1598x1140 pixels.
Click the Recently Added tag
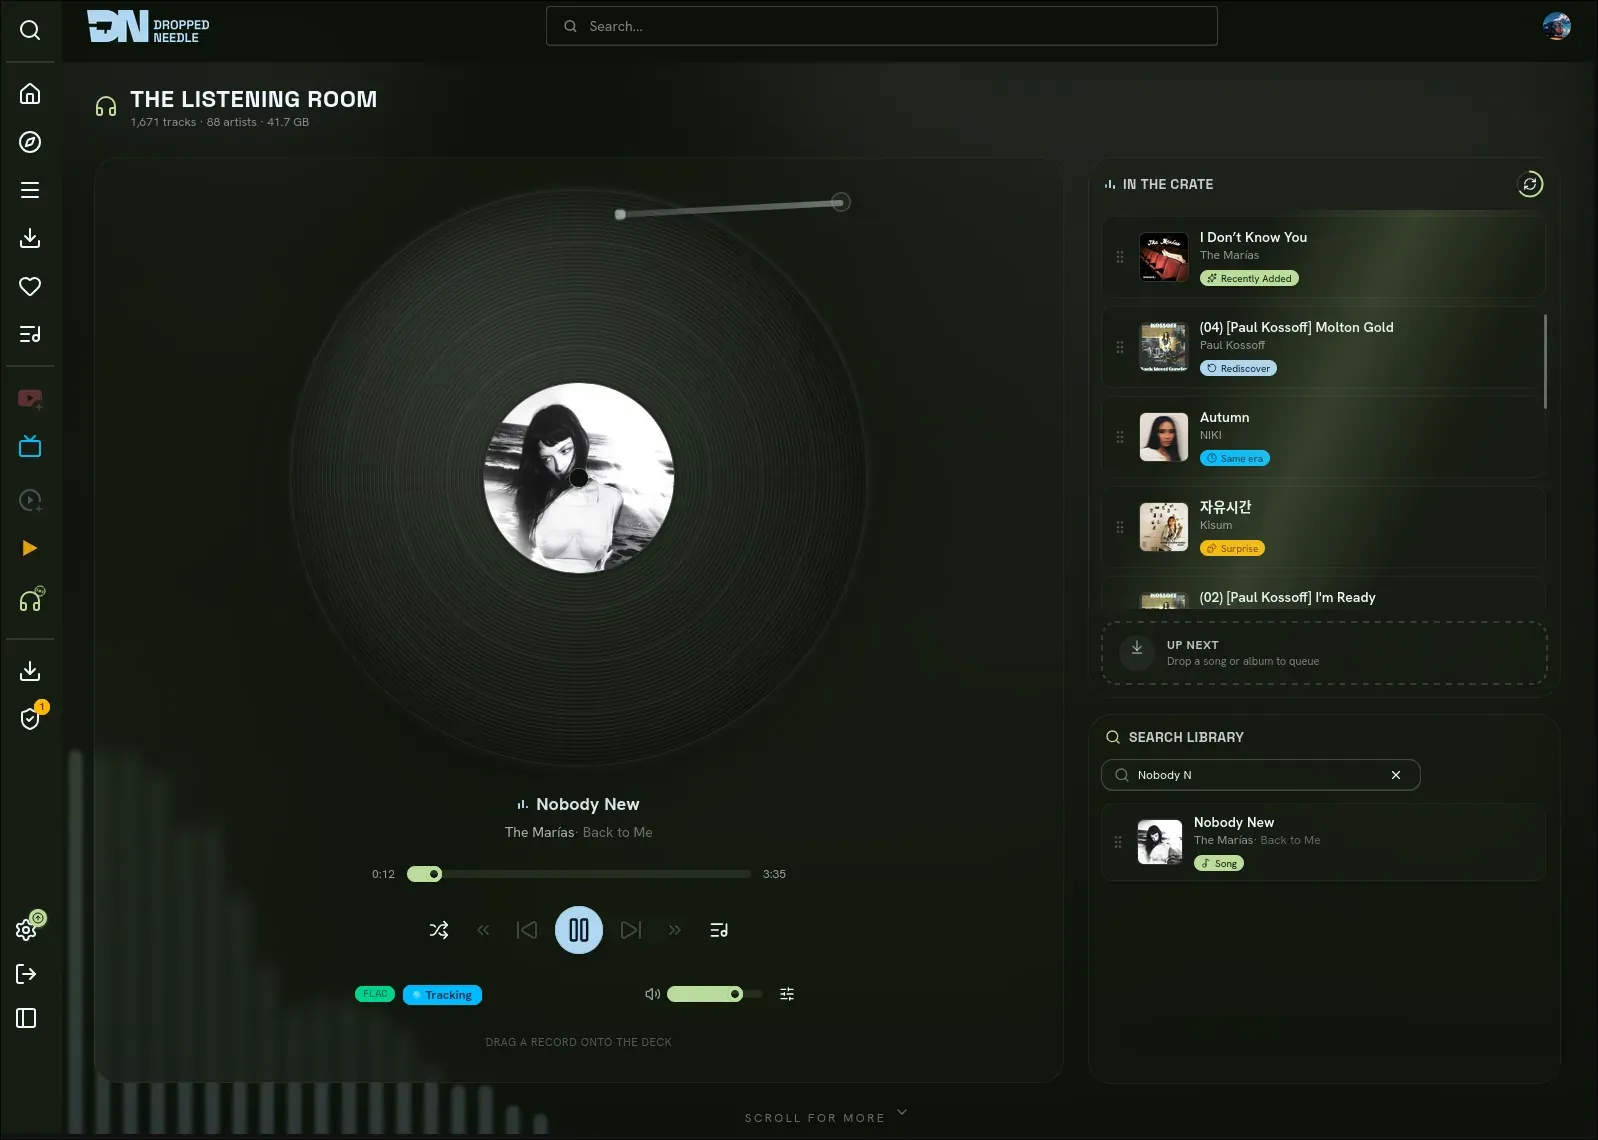click(x=1249, y=279)
